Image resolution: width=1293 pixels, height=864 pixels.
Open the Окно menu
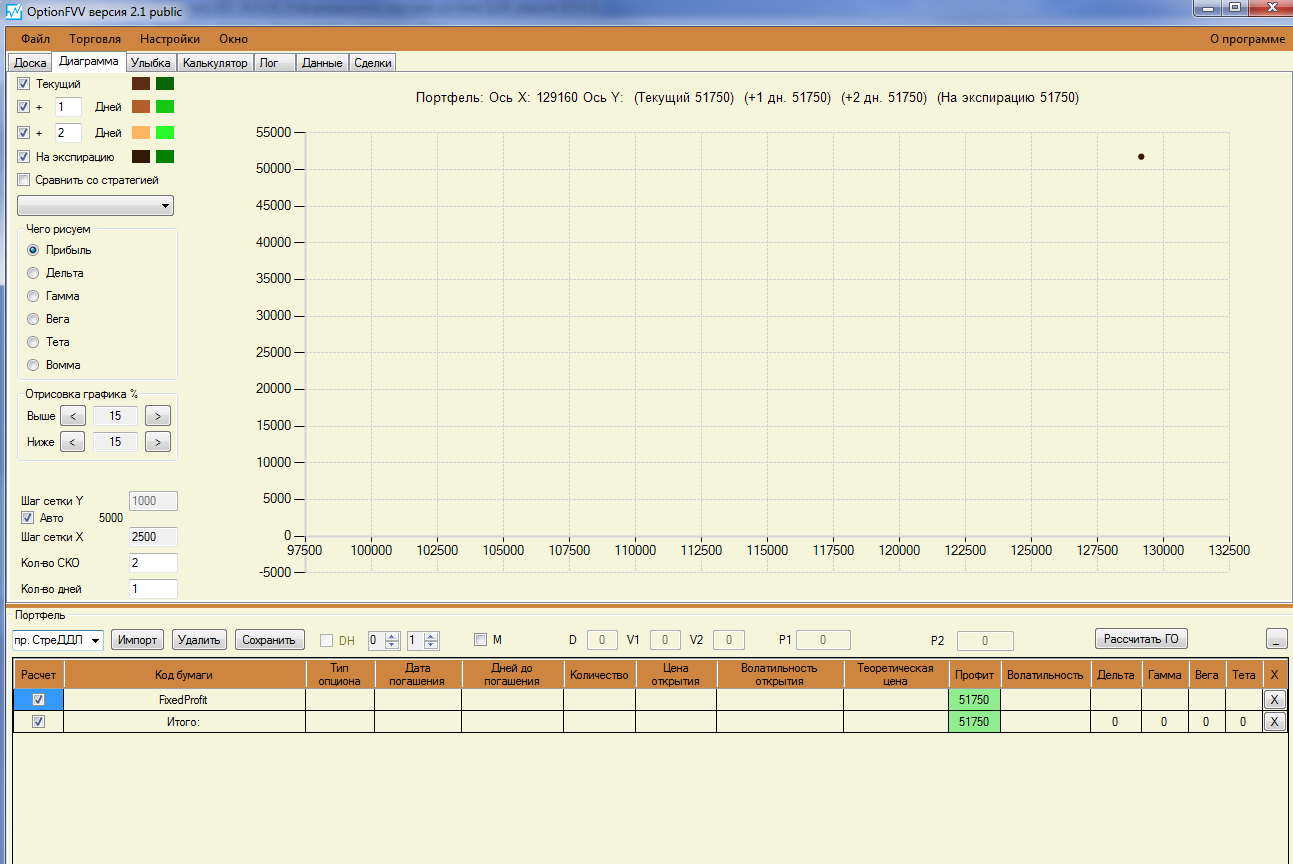tap(234, 39)
